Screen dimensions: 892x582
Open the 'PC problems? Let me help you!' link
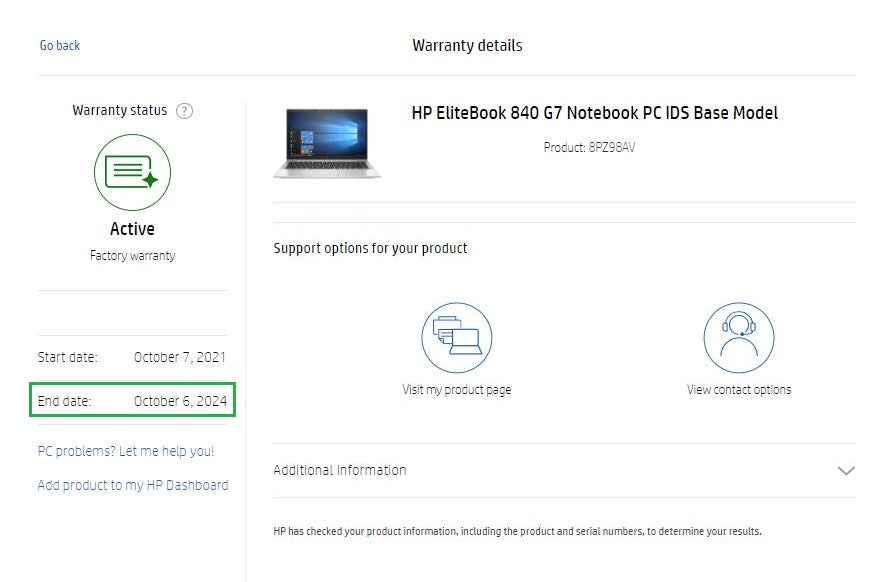(x=126, y=451)
